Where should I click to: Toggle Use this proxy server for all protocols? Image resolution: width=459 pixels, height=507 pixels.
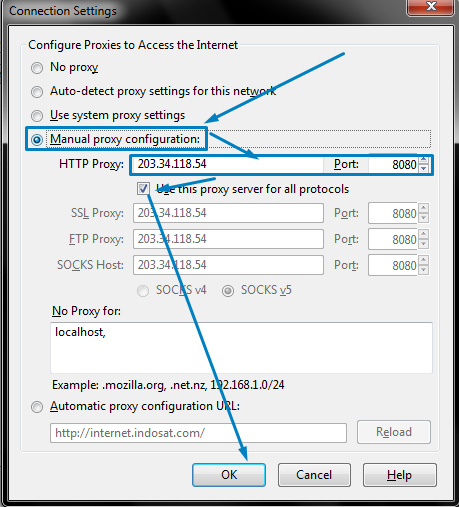[143, 189]
